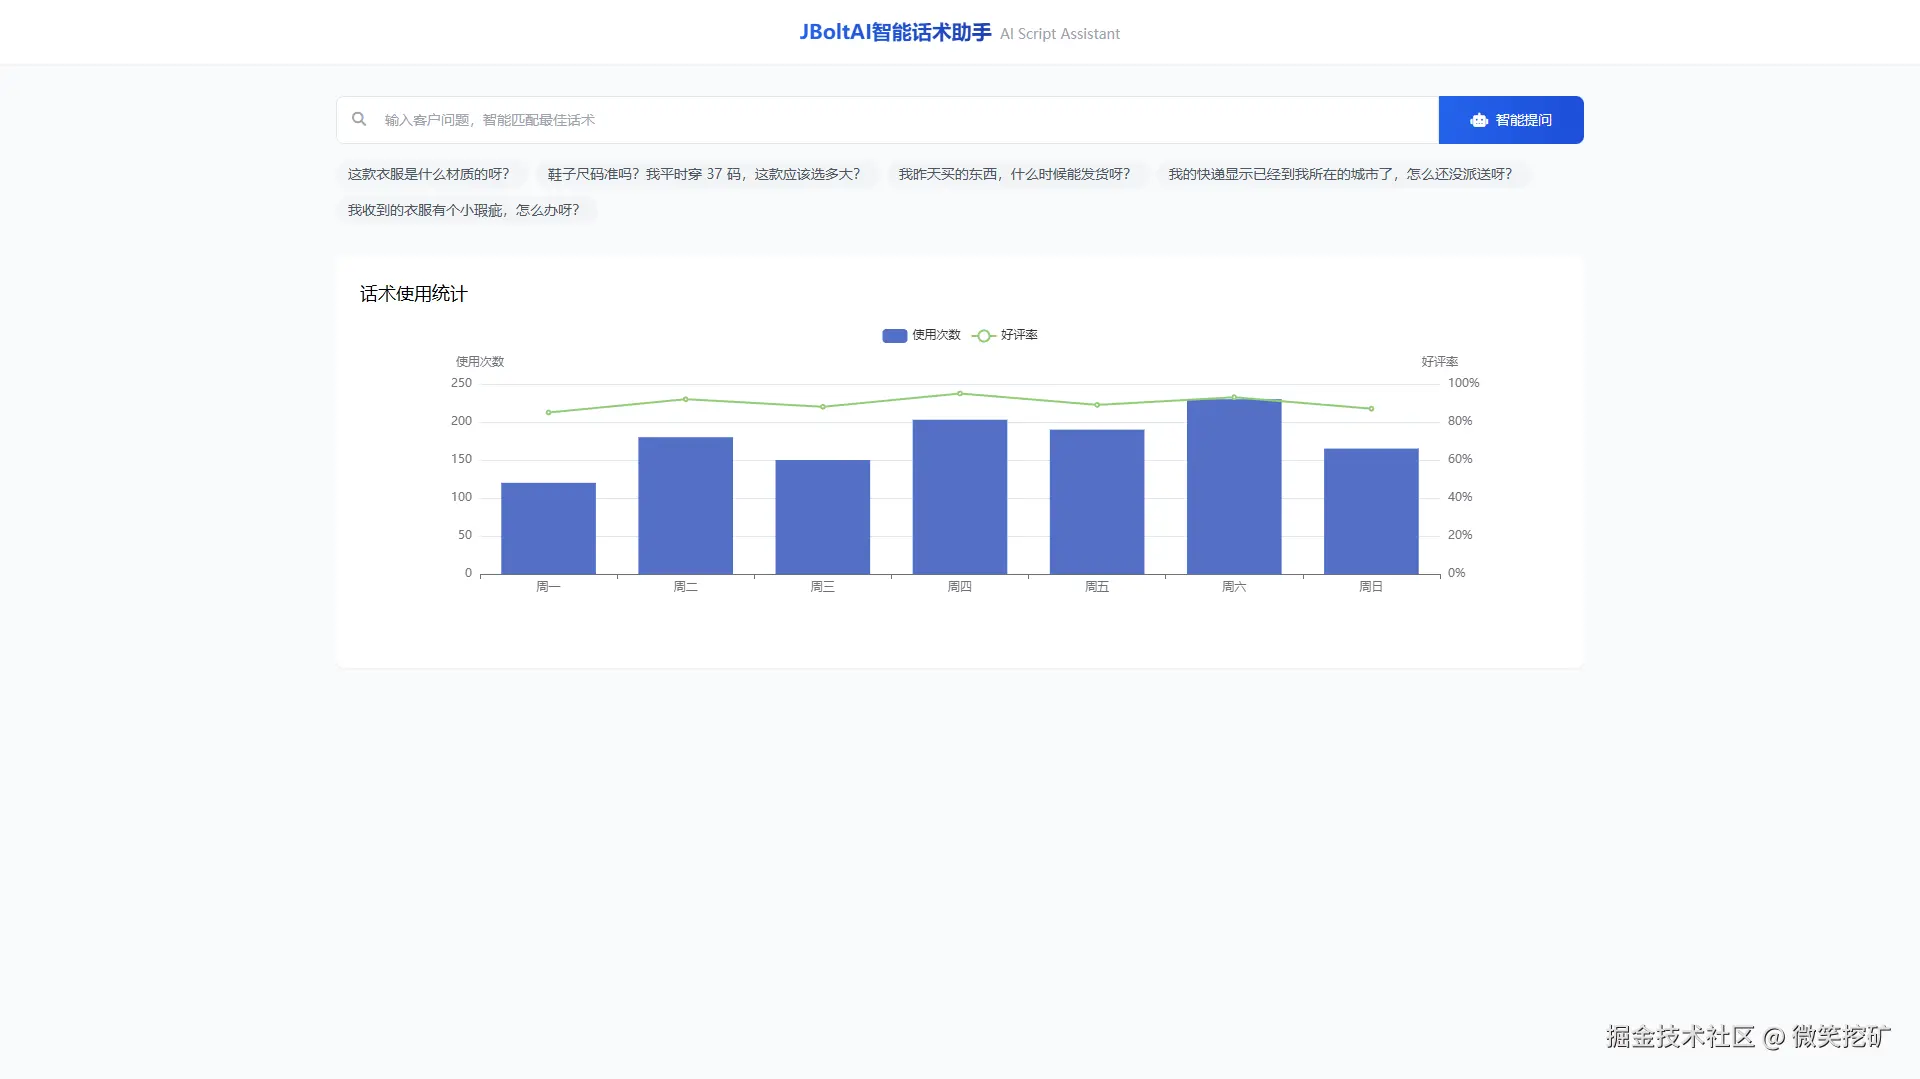This screenshot has height=1079, width=1920.
Task: Click the 周一 x-axis label
Action: 548,587
